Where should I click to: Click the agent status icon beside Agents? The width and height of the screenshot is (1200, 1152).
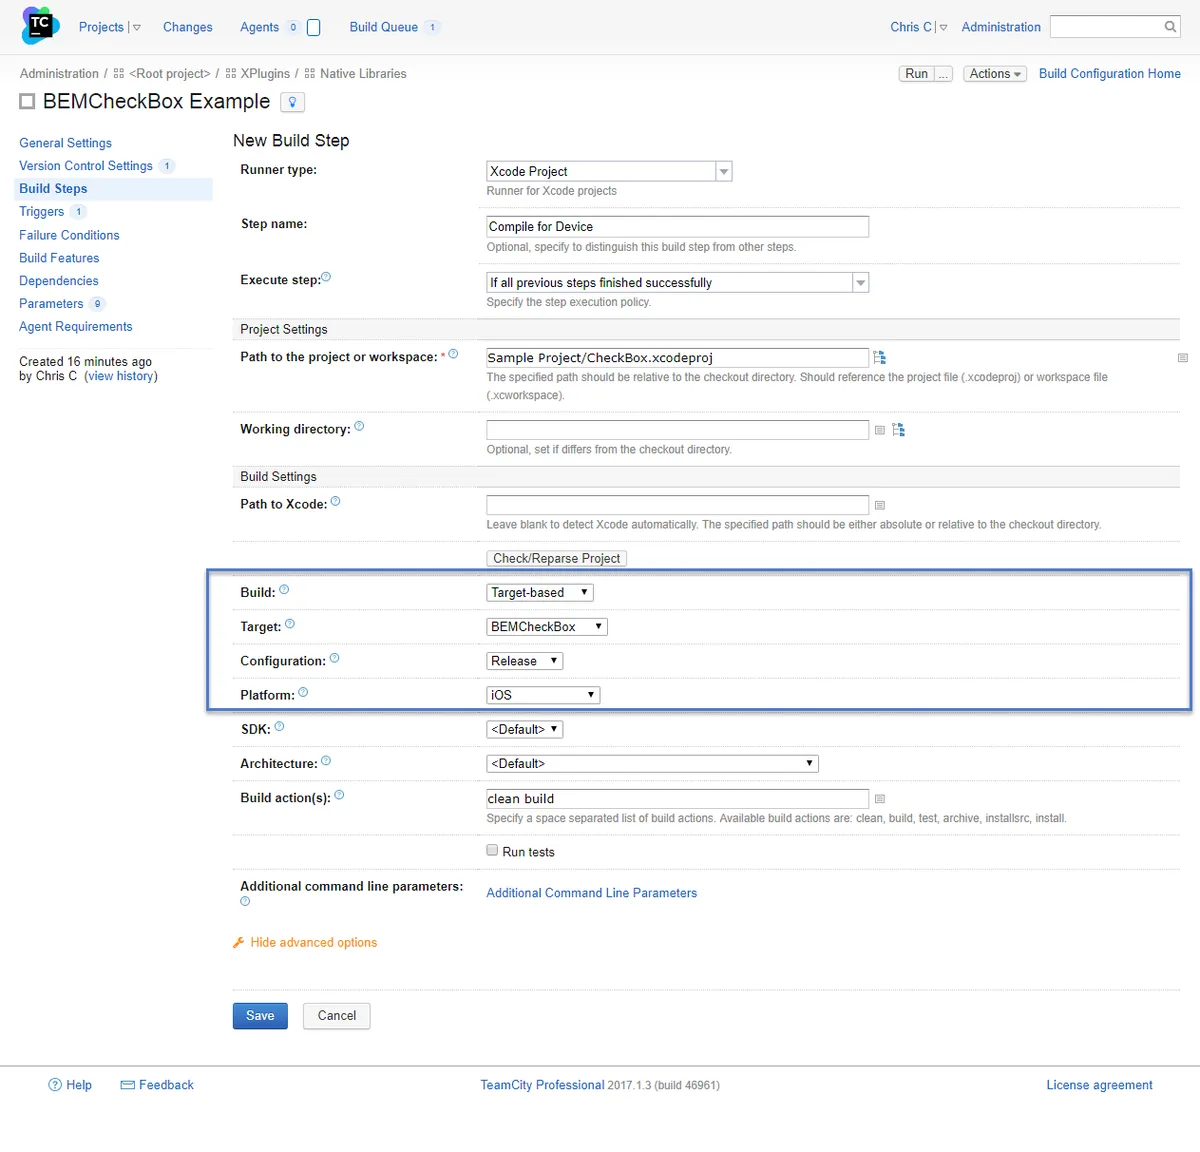(313, 27)
